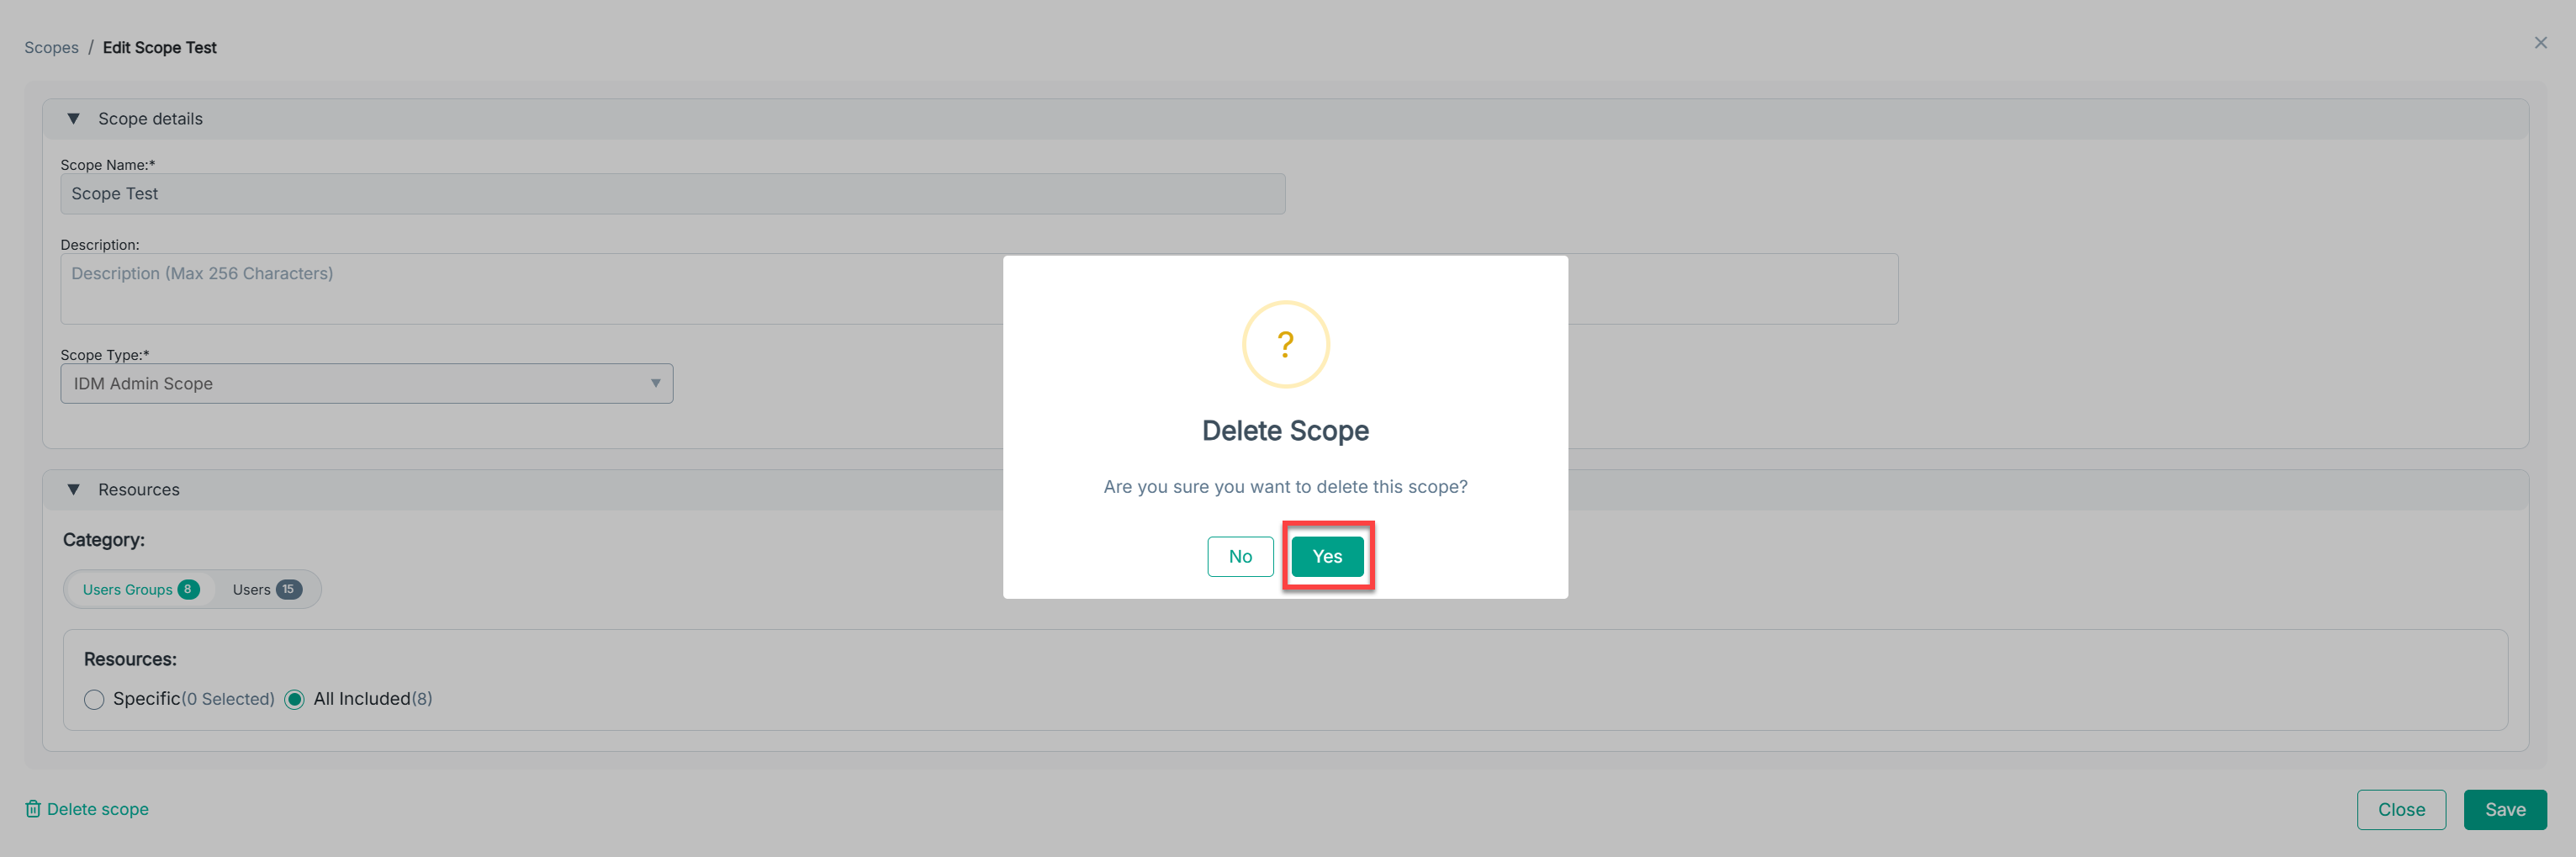Click the question mark icon in dialog
Viewport: 2576px width, 857px height.
pyautogui.click(x=1285, y=344)
